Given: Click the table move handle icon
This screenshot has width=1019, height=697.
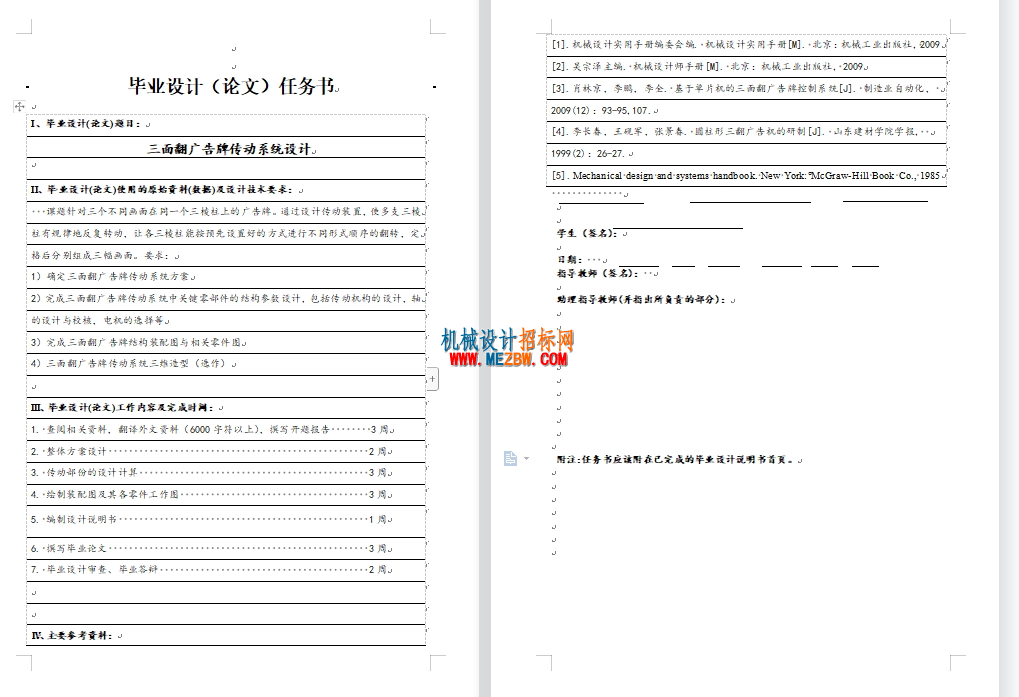Looking at the screenshot, I should click(x=19, y=107).
